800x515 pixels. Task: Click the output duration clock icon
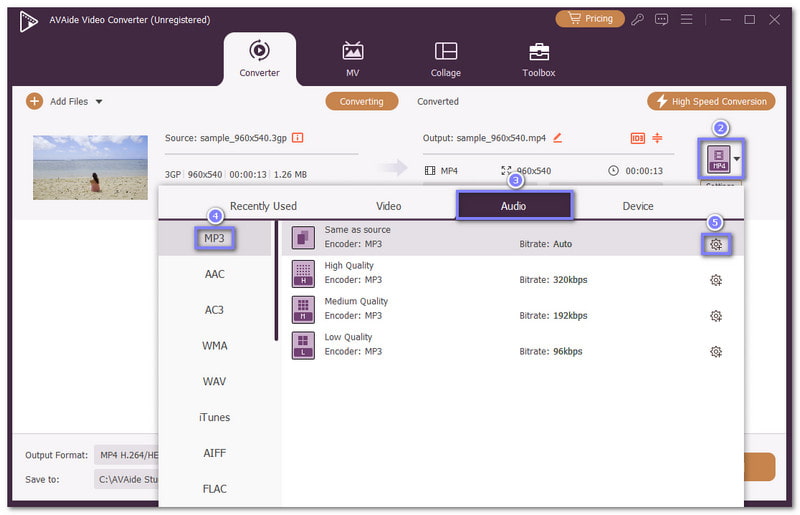613,170
